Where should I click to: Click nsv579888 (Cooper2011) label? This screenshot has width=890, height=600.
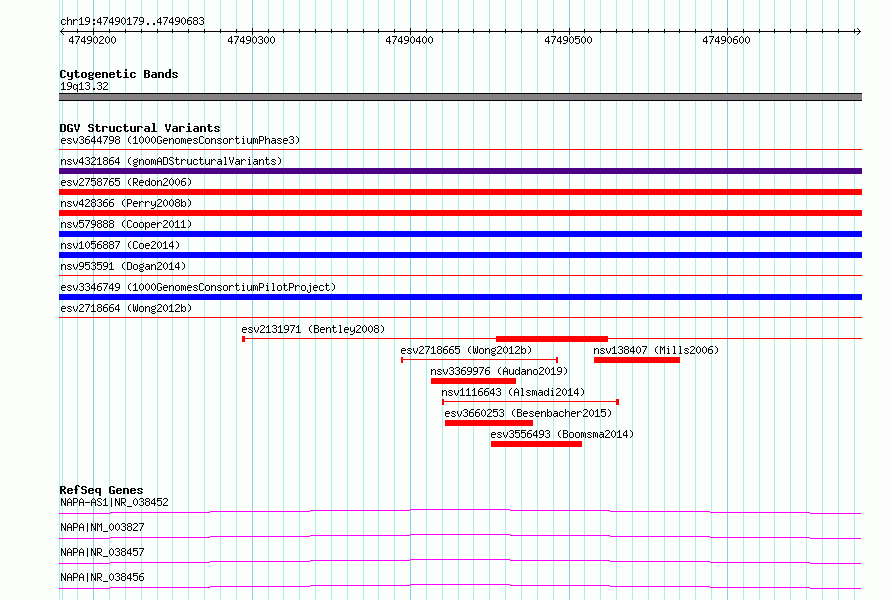[126, 224]
